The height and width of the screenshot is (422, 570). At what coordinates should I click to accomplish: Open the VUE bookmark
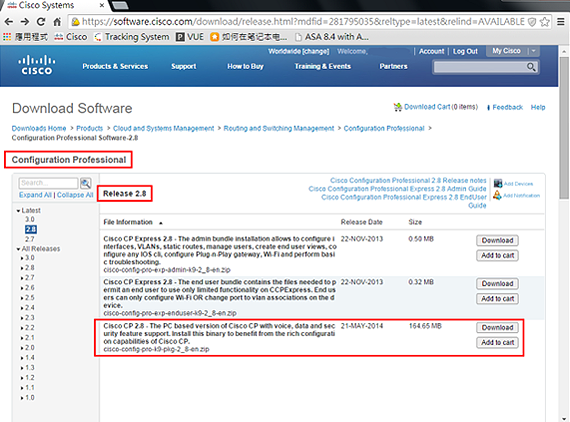(190, 37)
